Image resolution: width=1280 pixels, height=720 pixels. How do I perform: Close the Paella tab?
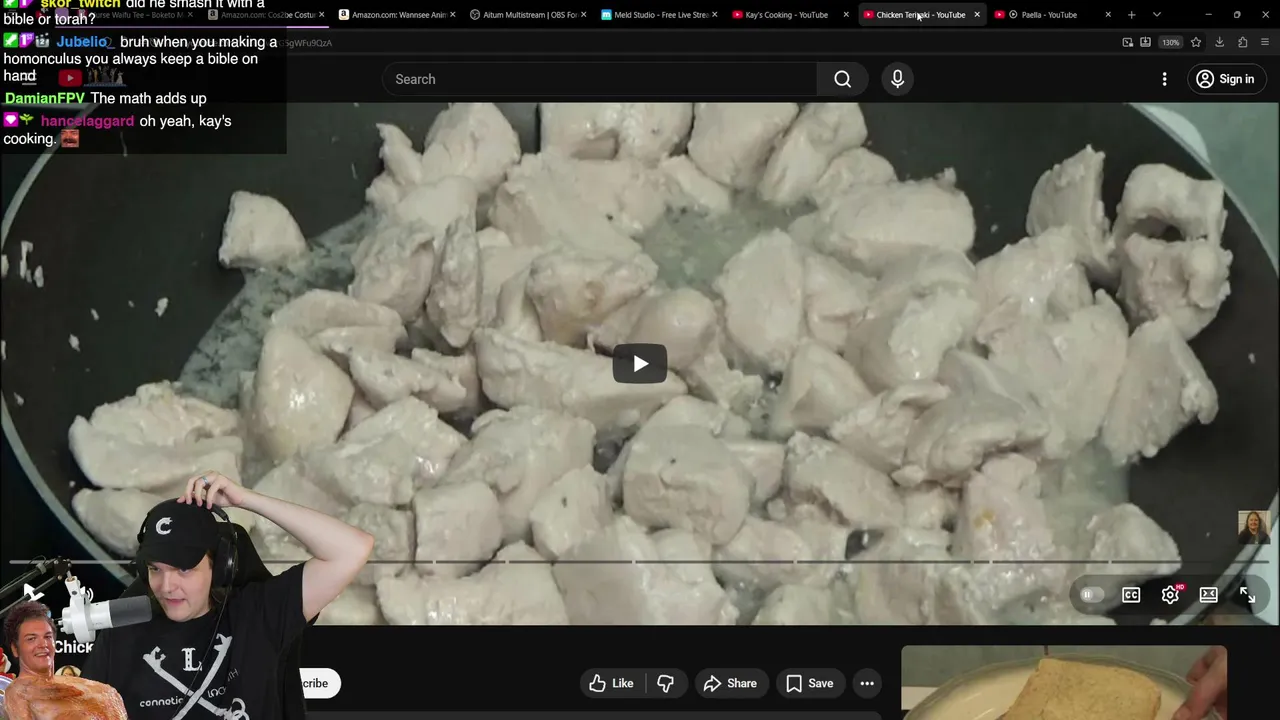point(1108,15)
